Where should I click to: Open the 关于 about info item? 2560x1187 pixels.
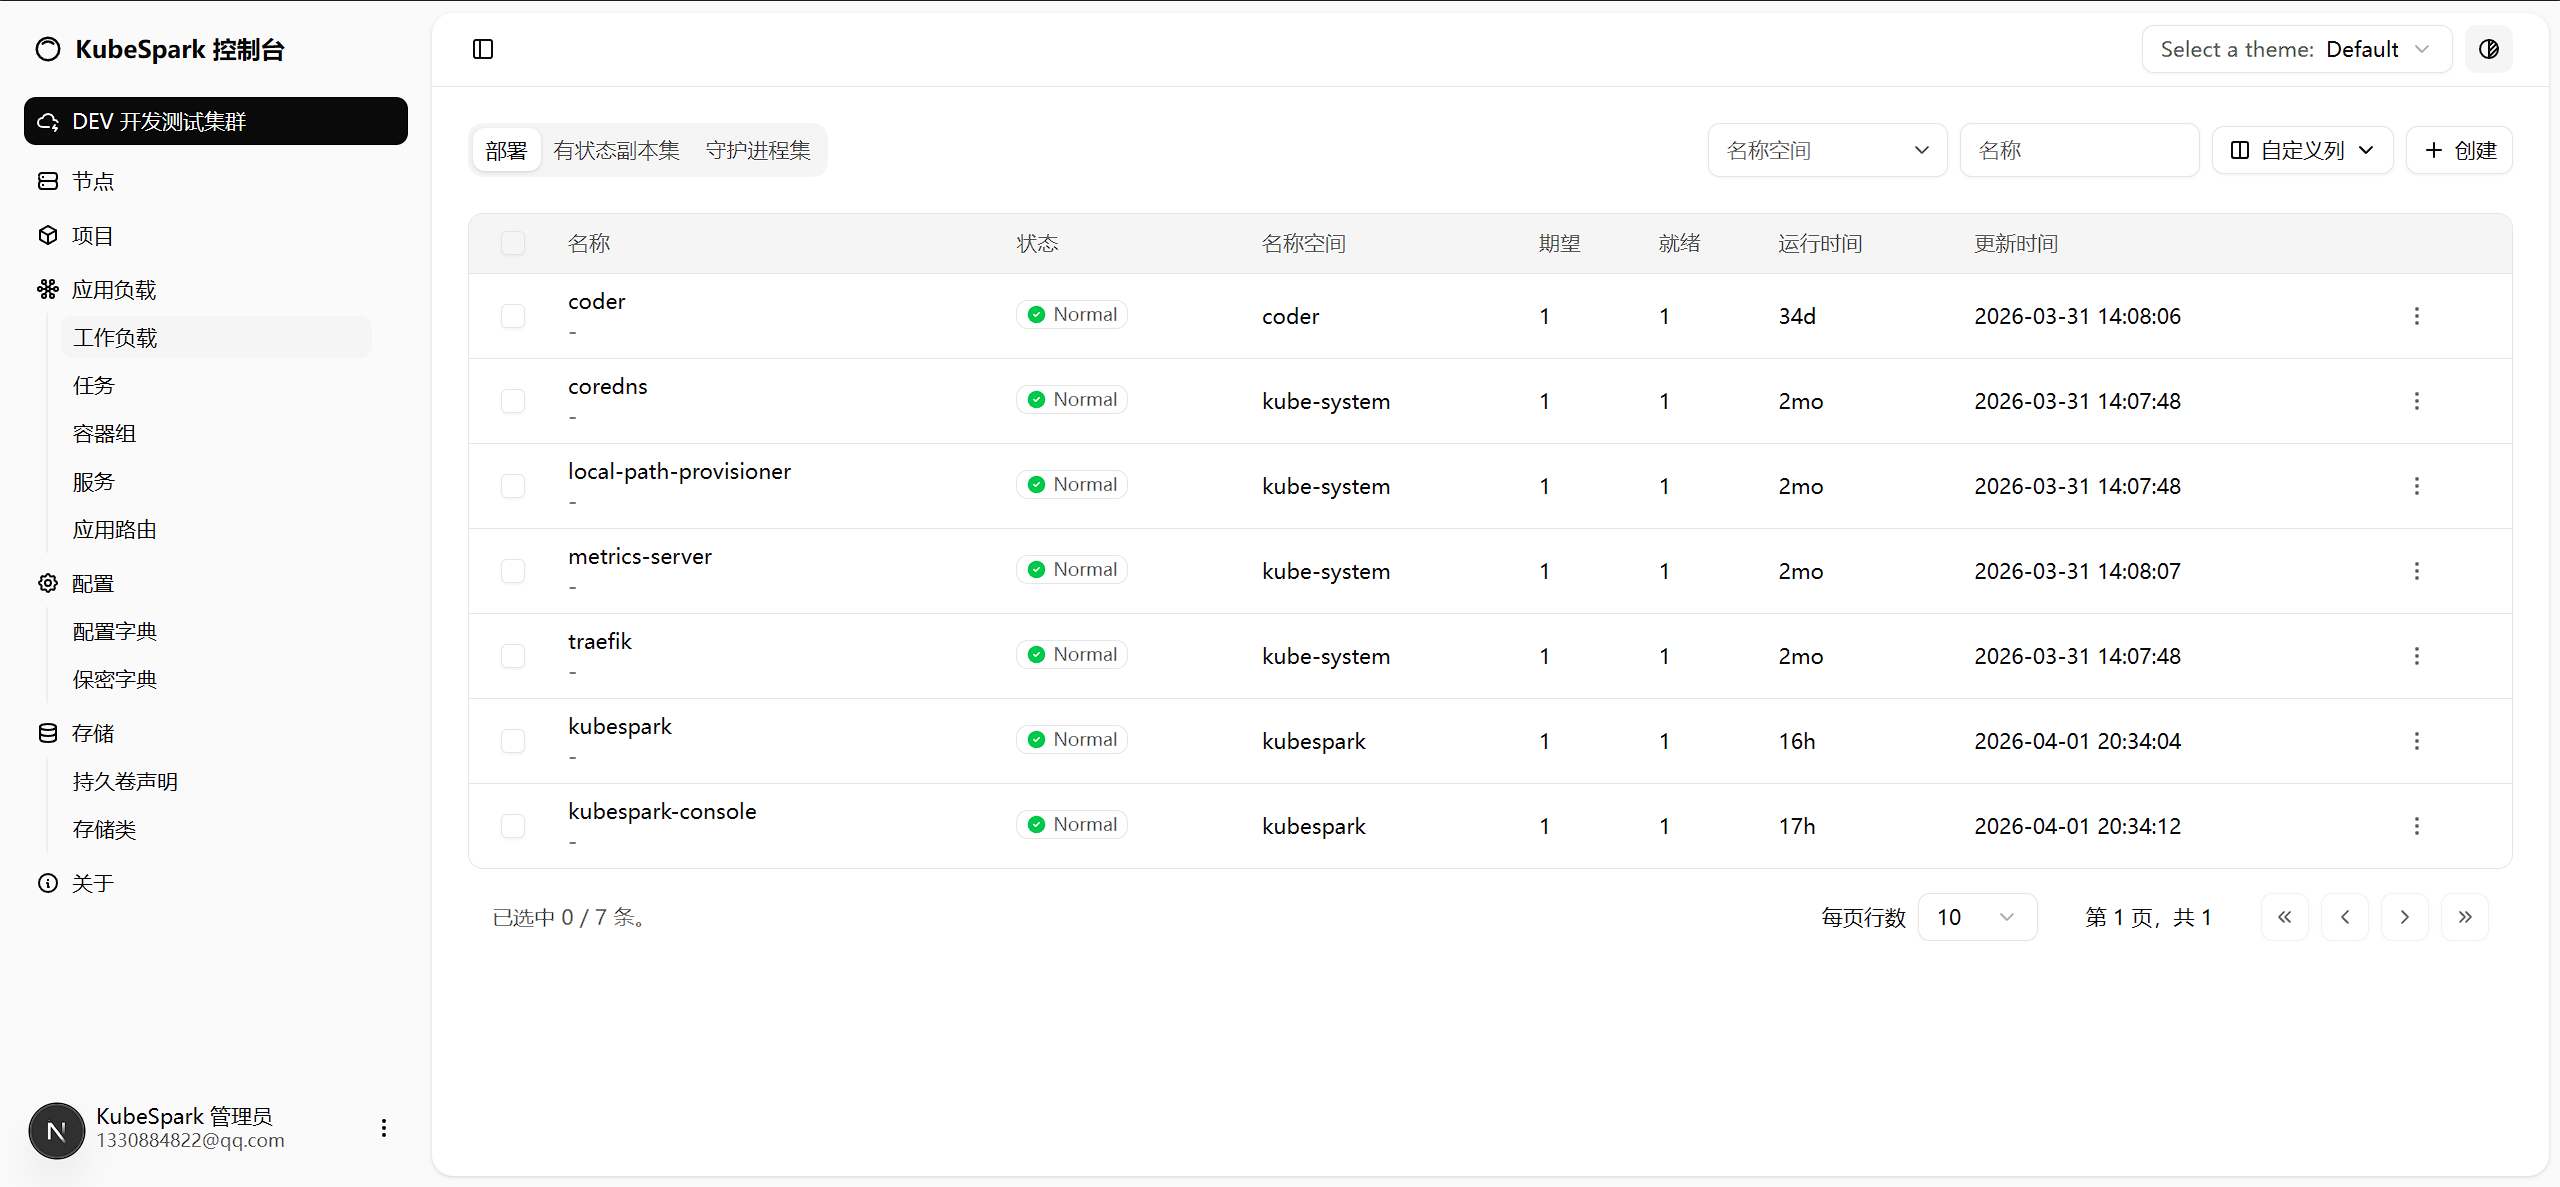(93, 883)
